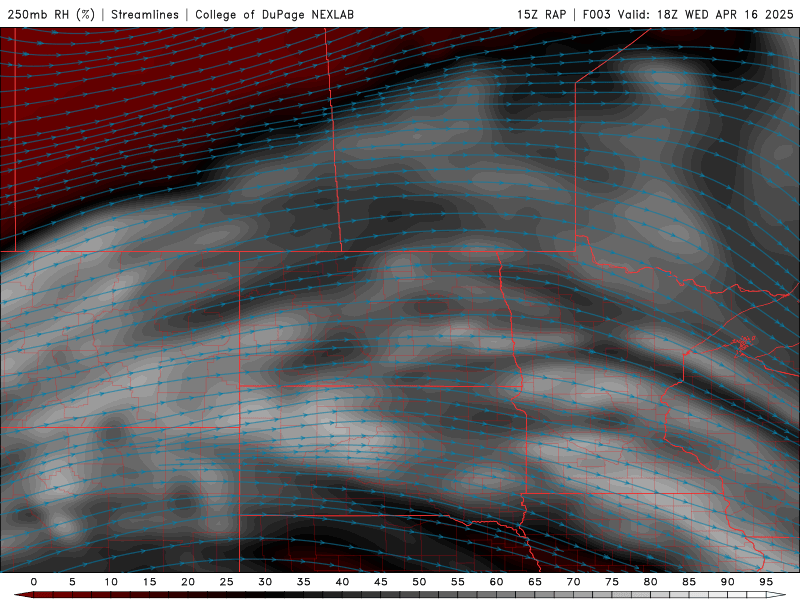800x600 pixels.
Task: Click the 'Valid: 18Z WED APR 16 2025' text
Action: [x=706, y=14]
